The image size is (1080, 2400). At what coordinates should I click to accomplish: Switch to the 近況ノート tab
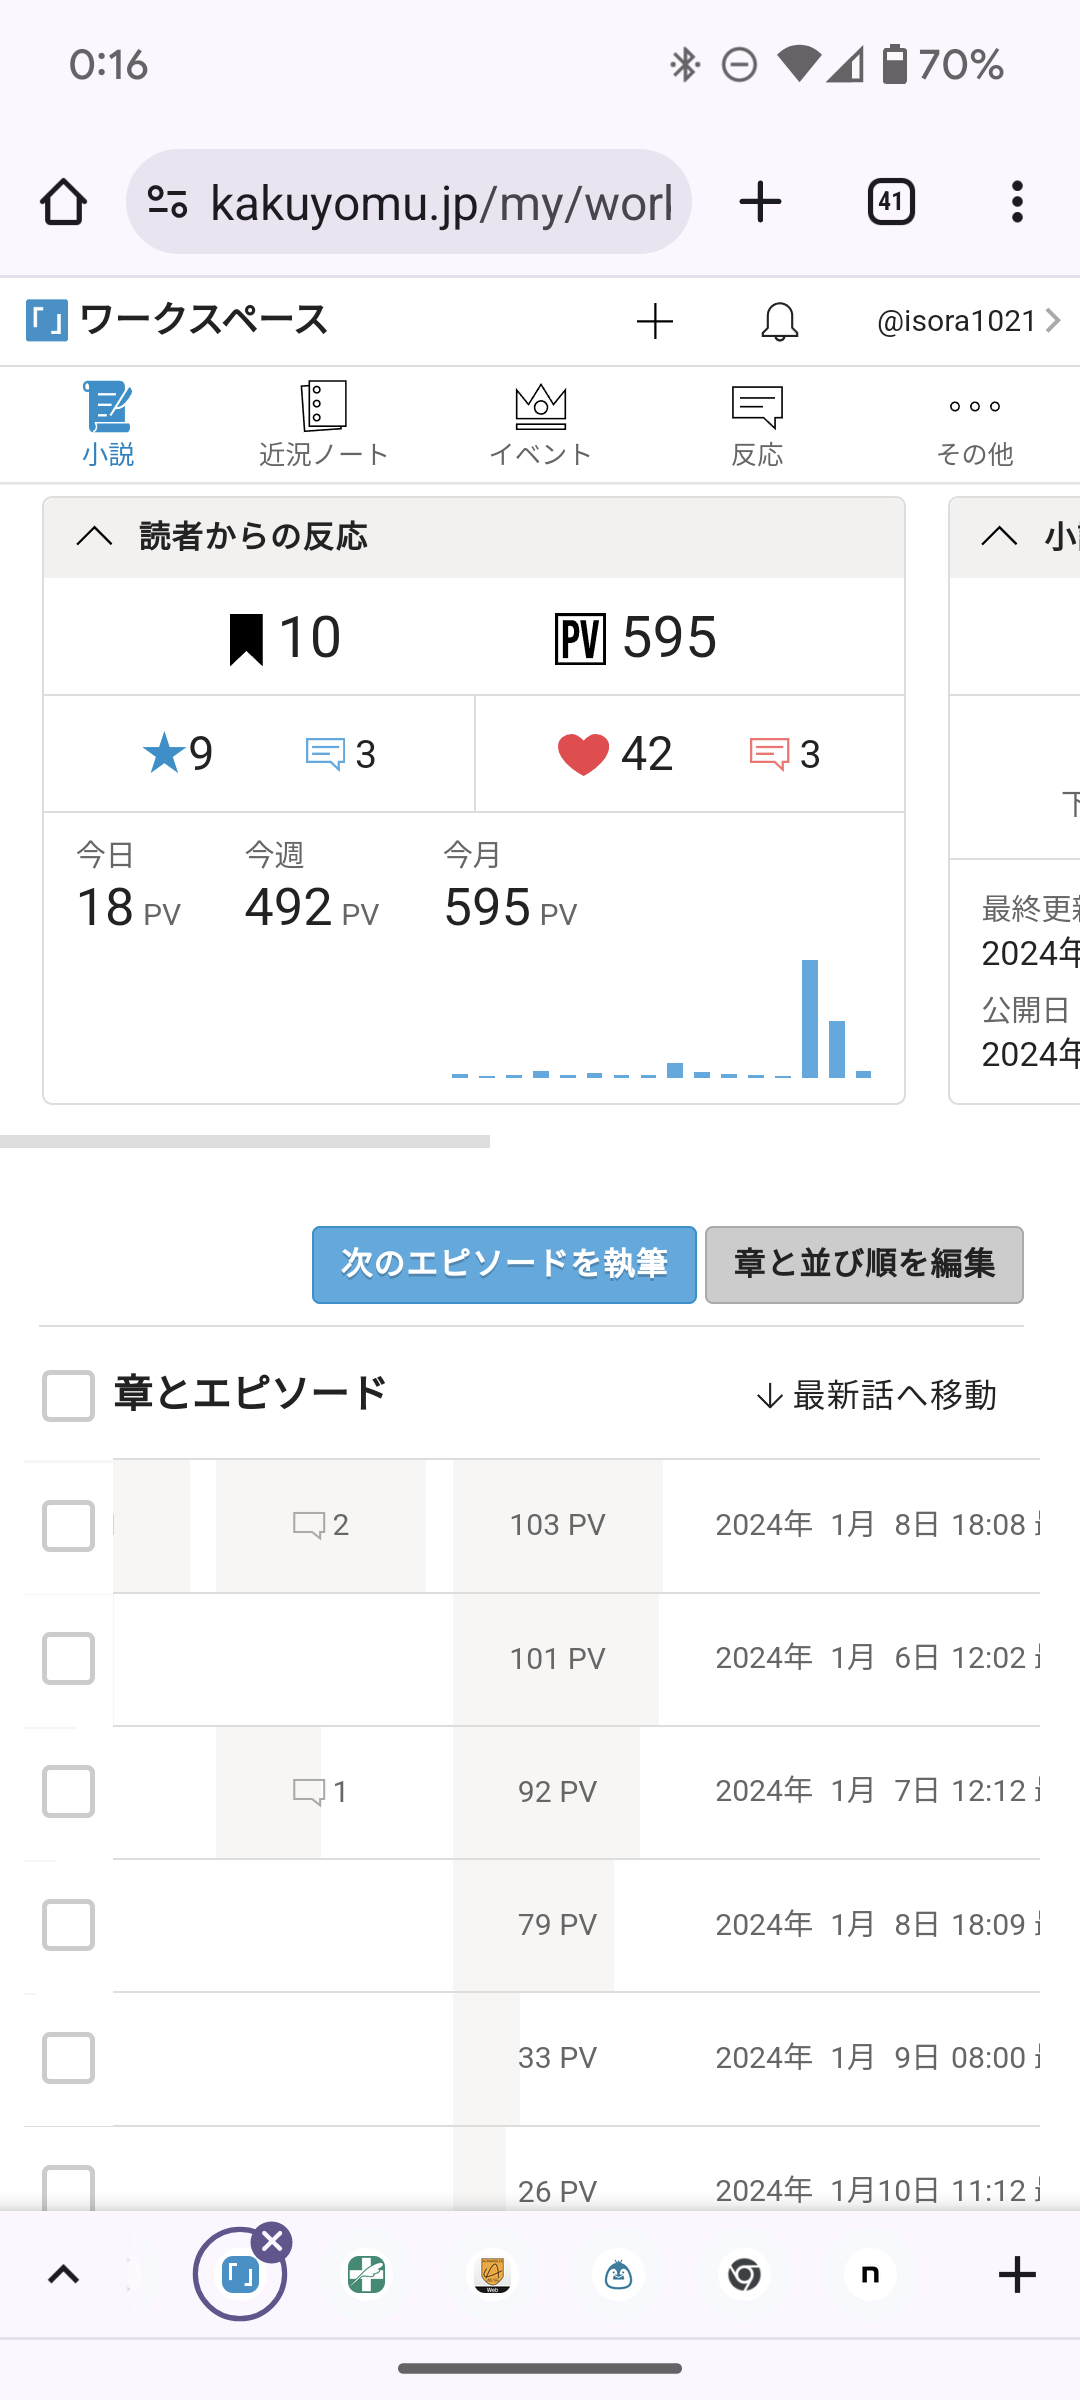(323, 425)
